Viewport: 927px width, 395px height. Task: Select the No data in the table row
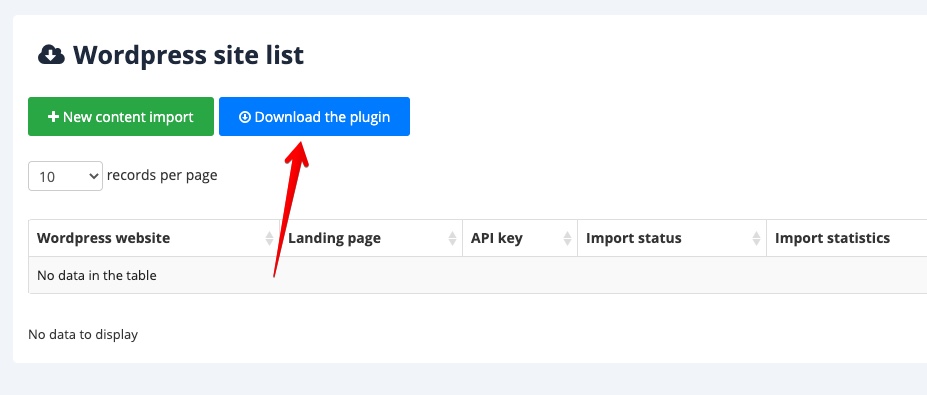(478, 275)
